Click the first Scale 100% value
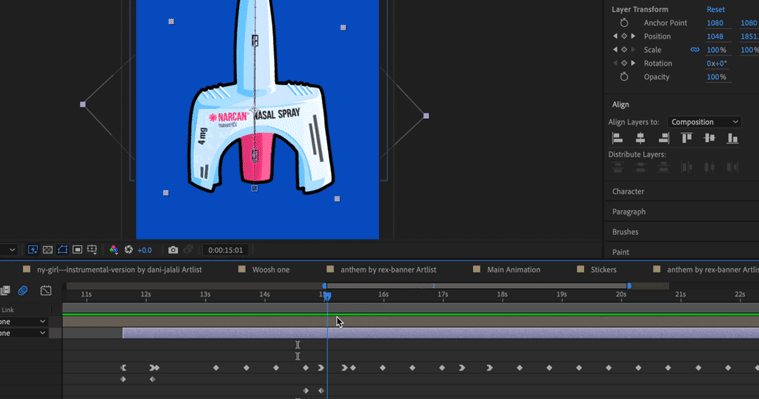This screenshot has width=759, height=399. pos(716,50)
